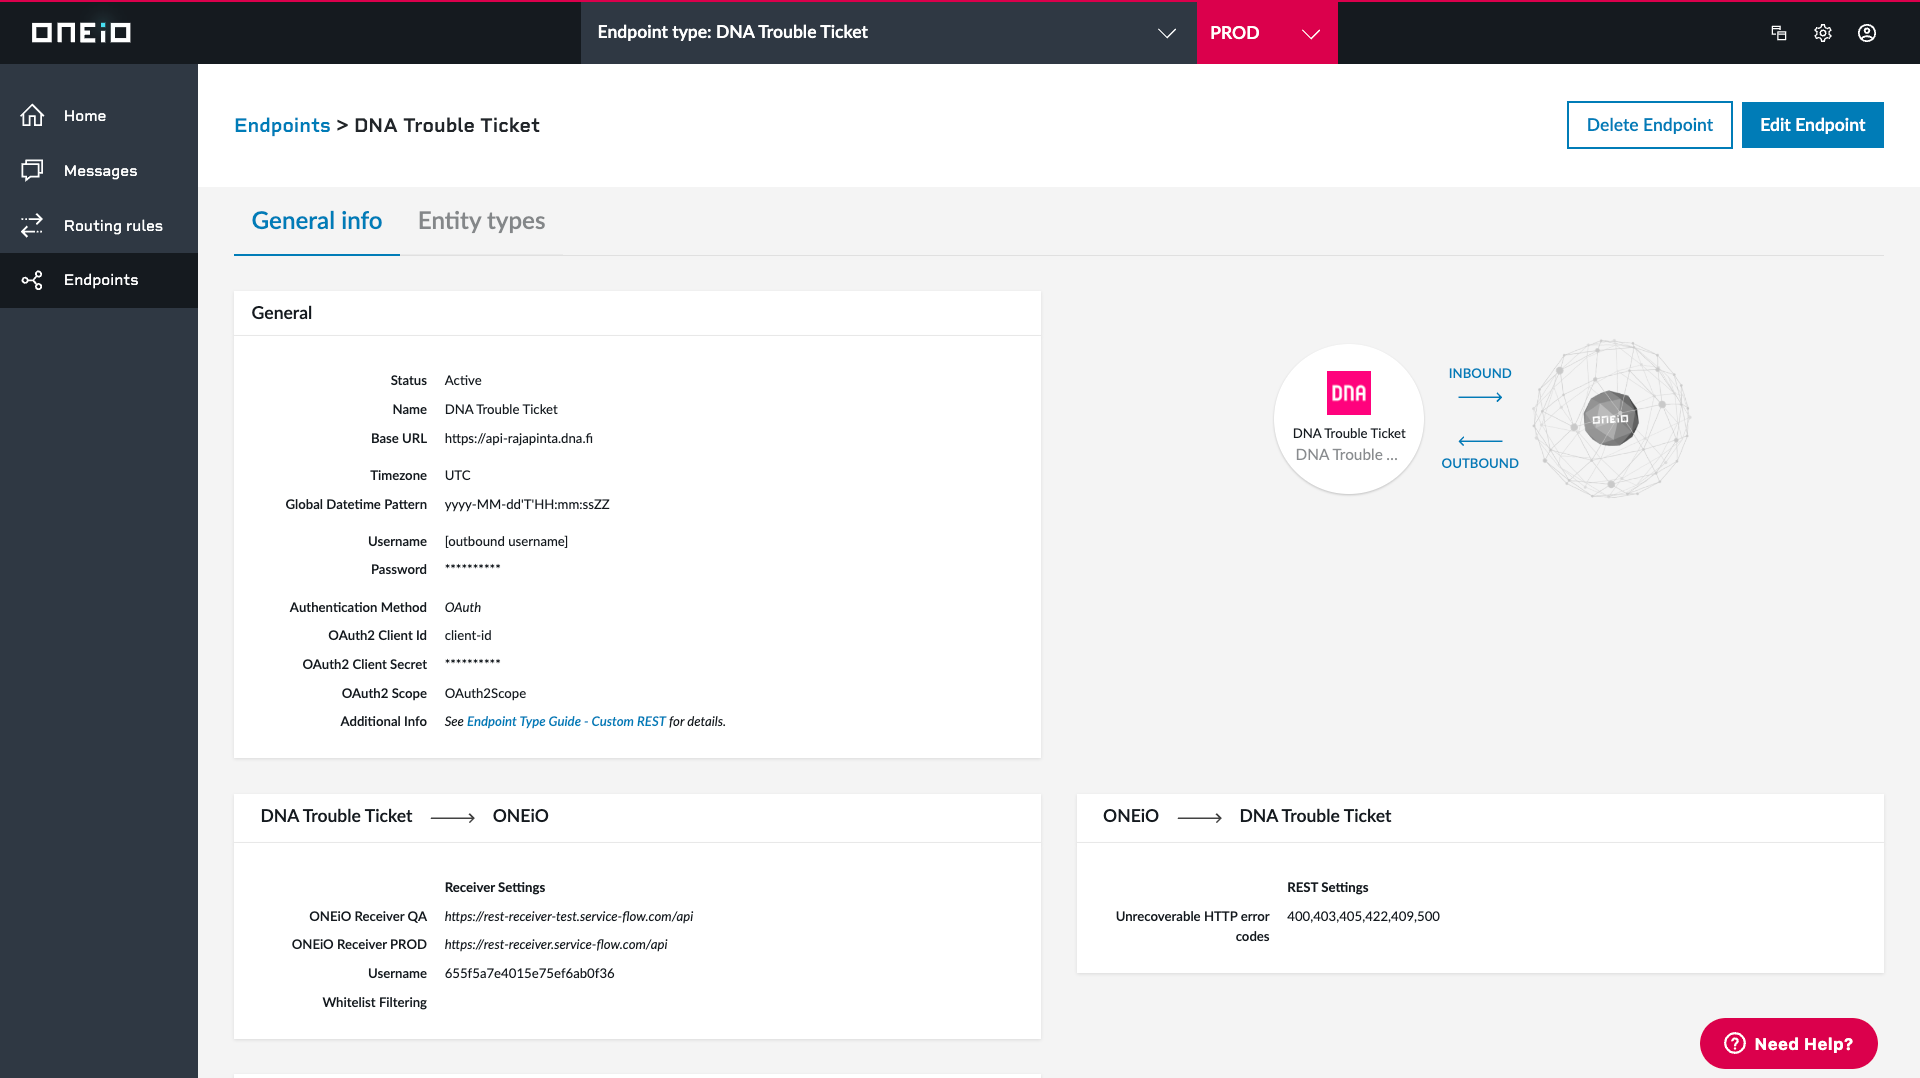Click the ONEiO Receiver QA URL
This screenshot has height=1078, width=1920.
pyautogui.click(x=569, y=916)
